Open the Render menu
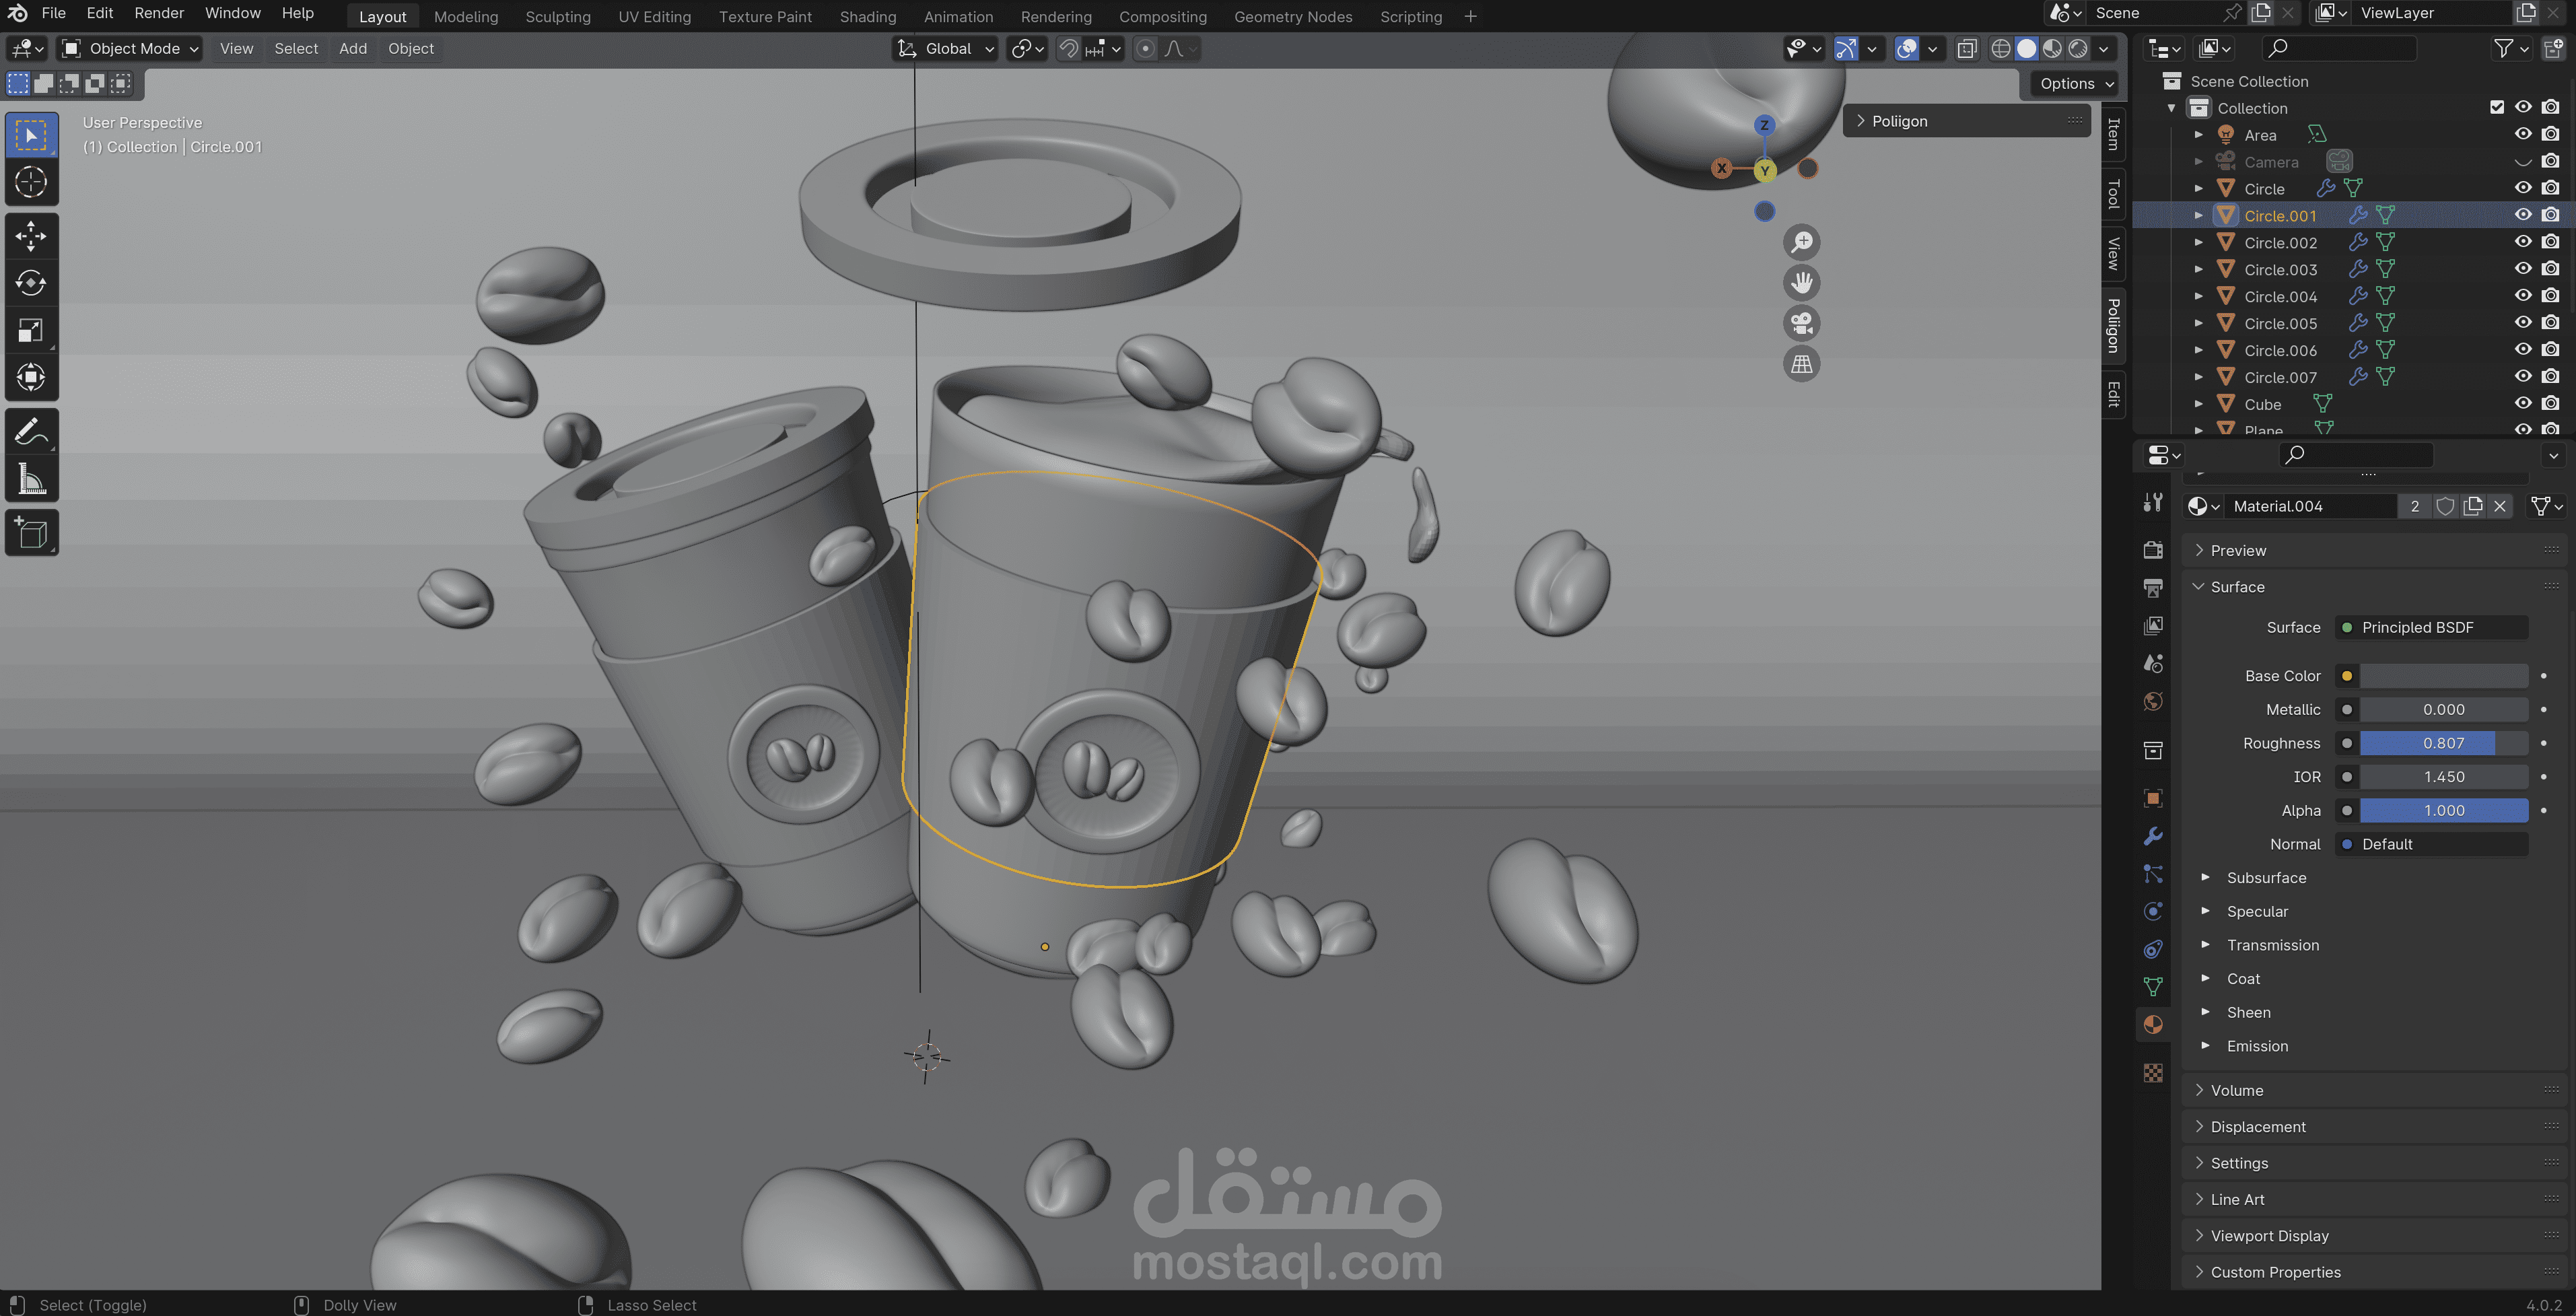This screenshot has width=2576, height=1316. tap(159, 13)
